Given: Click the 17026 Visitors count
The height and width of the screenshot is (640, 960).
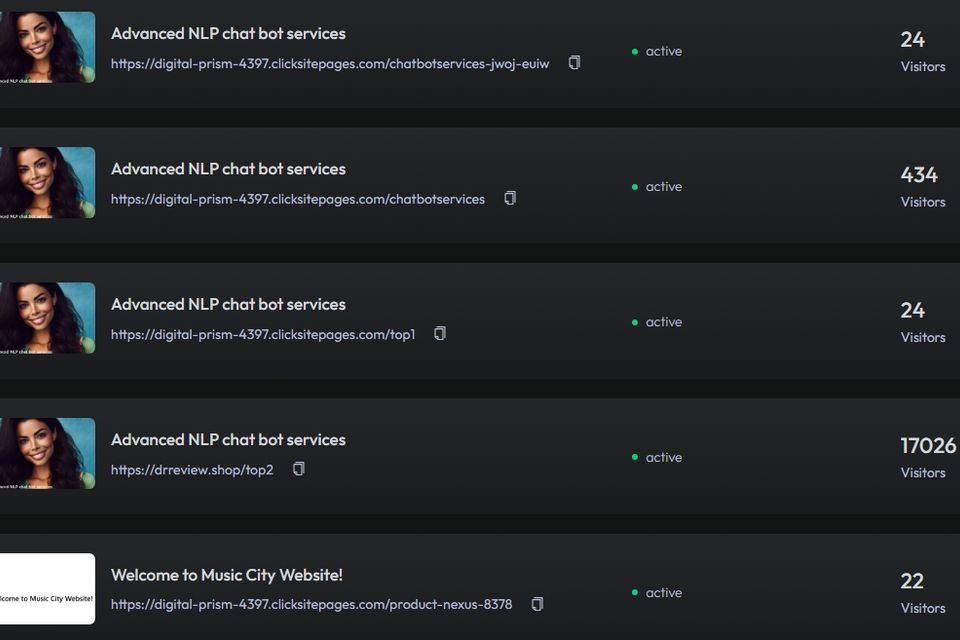Looking at the screenshot, I should [x=927, y=456].
